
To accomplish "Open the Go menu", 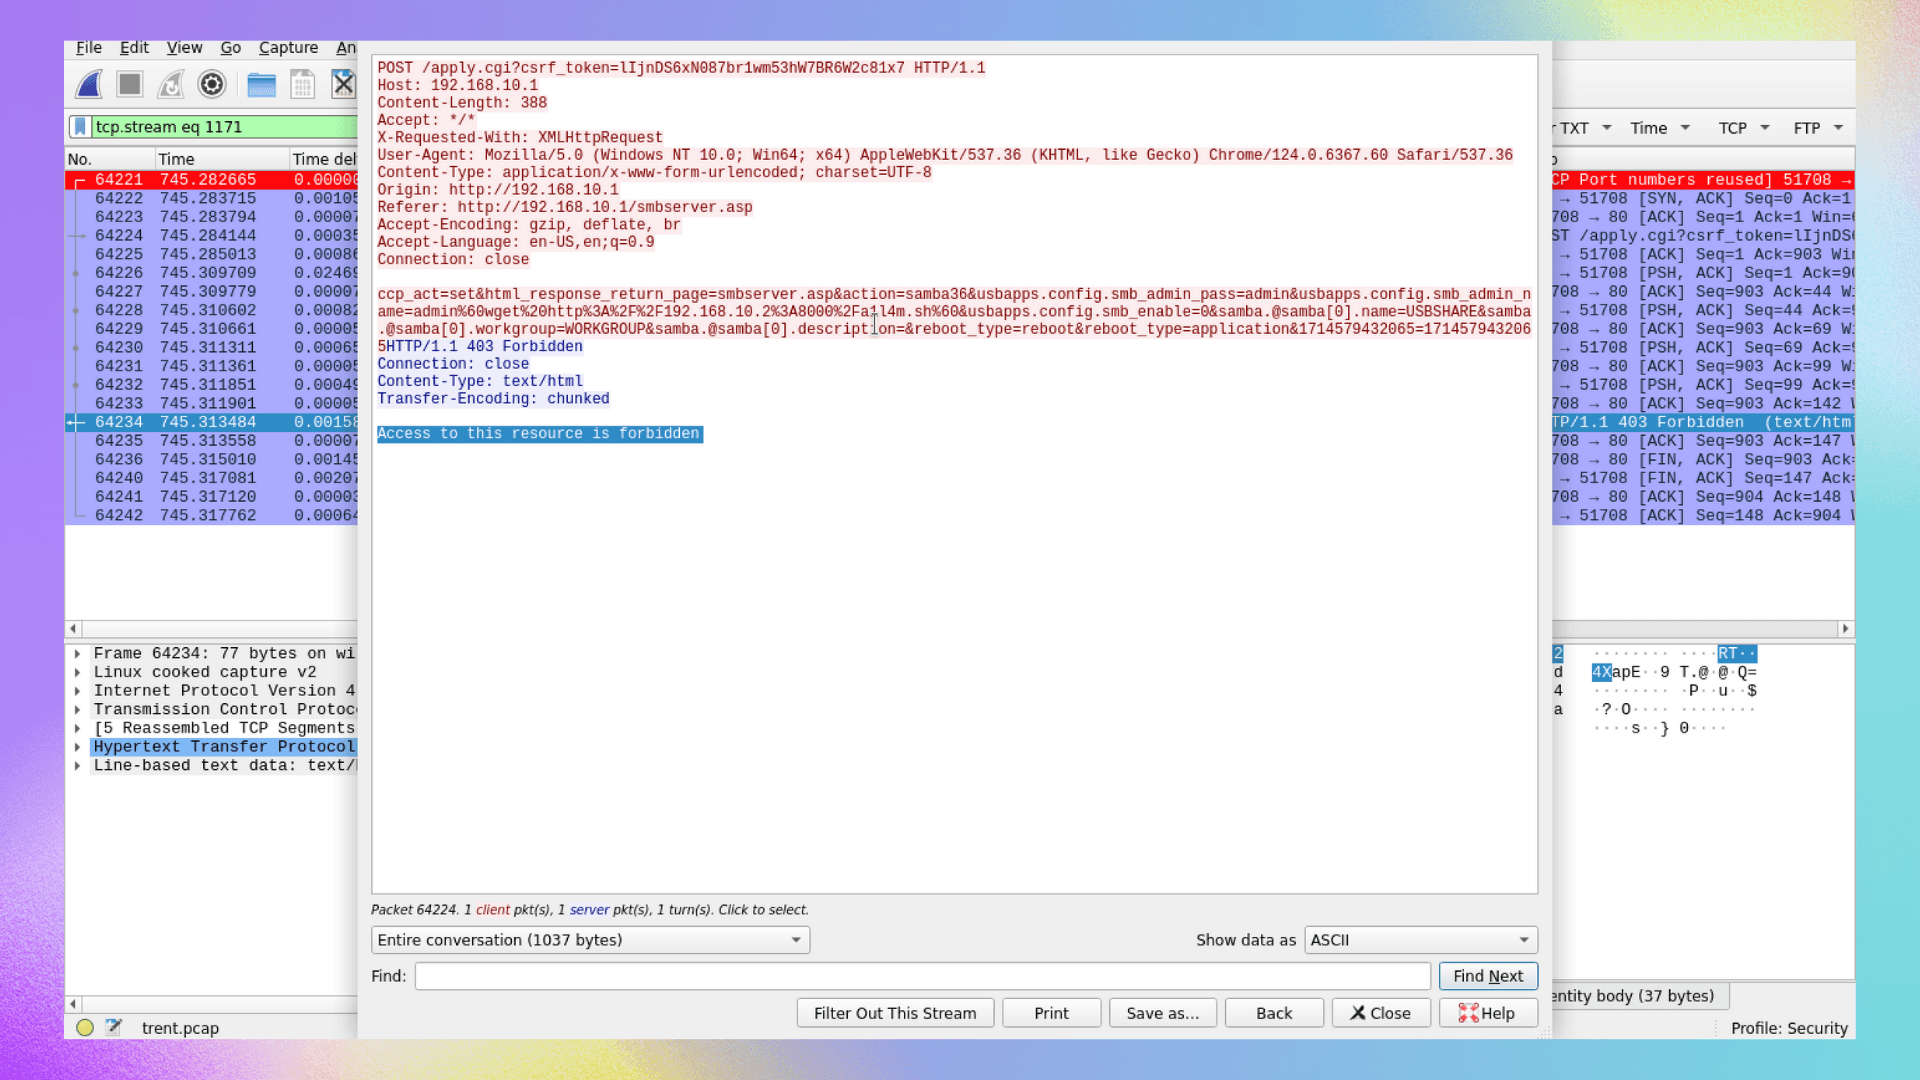I will 231,47.
